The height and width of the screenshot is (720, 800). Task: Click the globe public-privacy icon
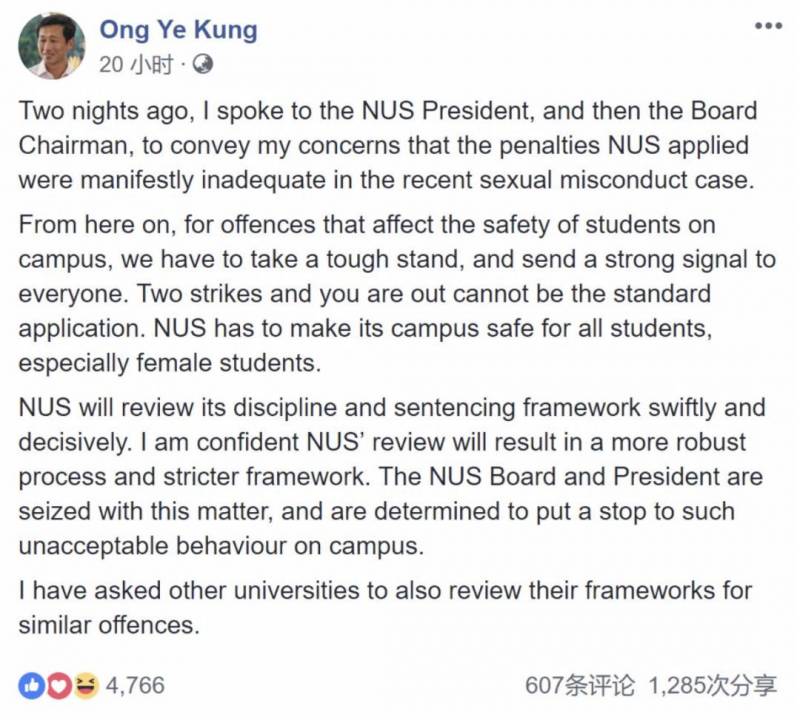pyautogui.click(x=202, y=65)
